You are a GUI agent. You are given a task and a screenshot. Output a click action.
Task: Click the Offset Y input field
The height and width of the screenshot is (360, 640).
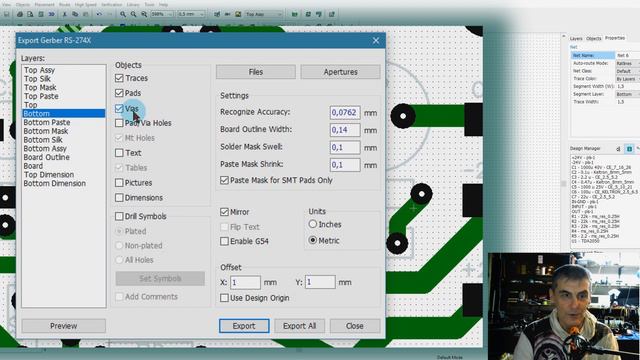tap(320, 282)
